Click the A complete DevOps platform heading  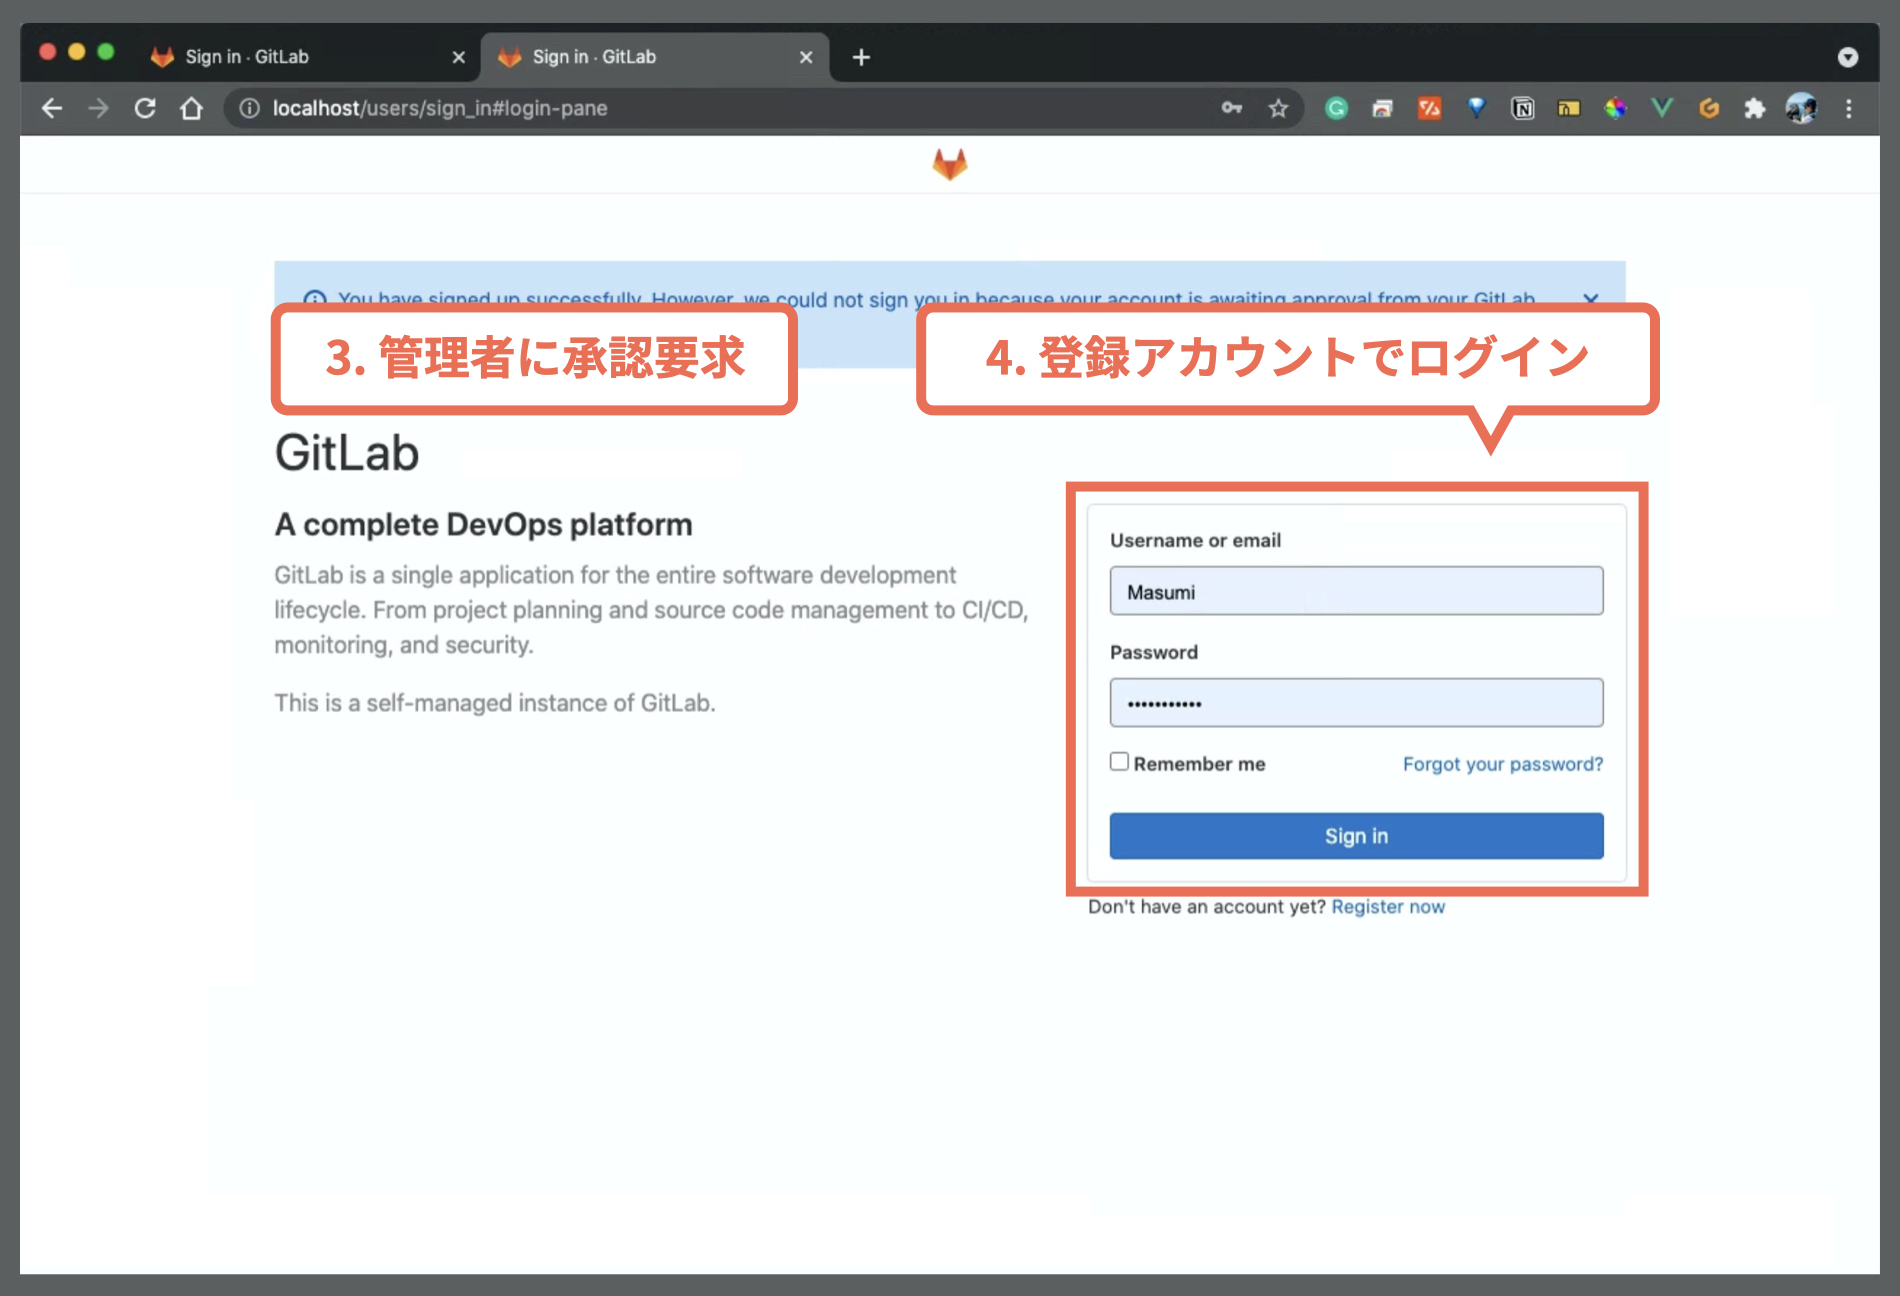[484, 524]
